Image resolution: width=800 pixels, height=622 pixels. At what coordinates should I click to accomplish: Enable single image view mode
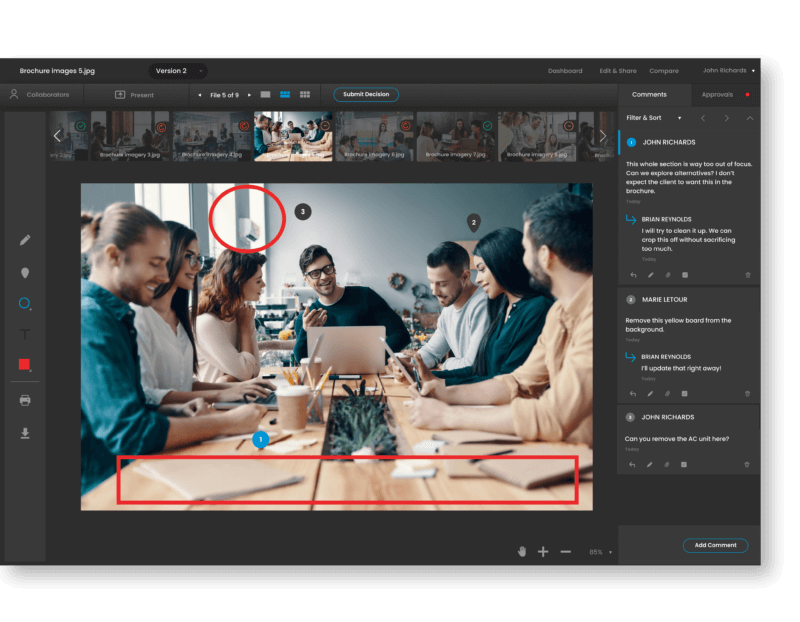coord(264,94)
